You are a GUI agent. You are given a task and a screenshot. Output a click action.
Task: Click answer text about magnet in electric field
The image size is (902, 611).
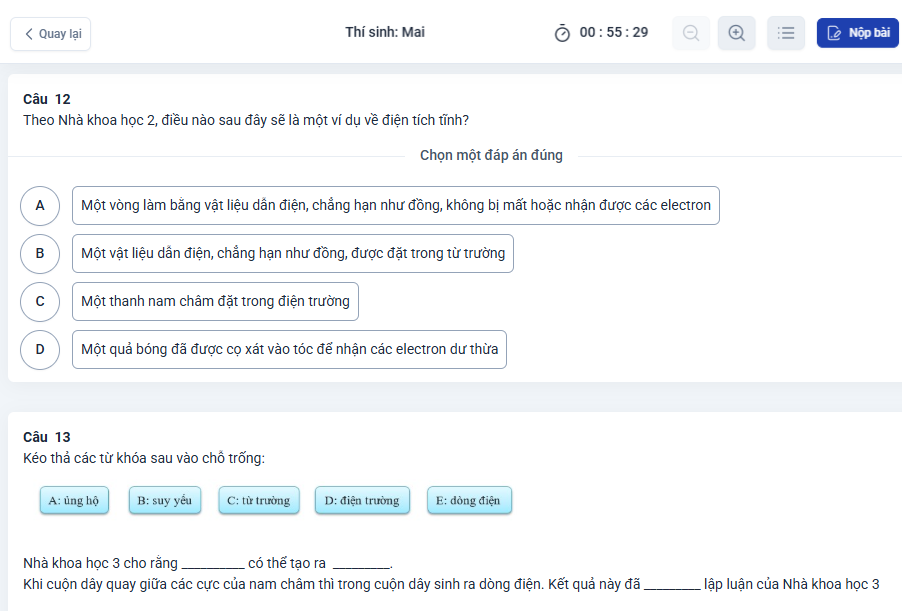coord(215,301)
